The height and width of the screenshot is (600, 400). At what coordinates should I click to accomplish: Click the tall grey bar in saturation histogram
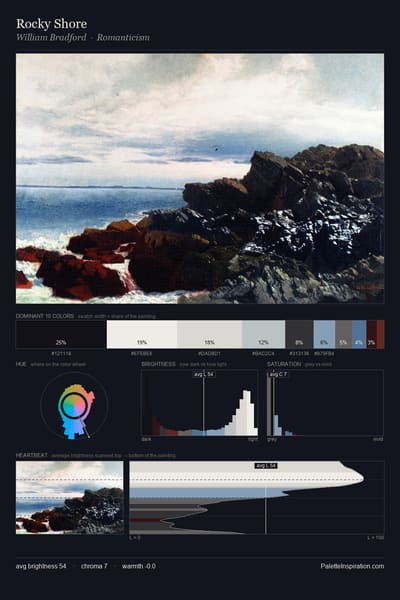coord(270,406)
